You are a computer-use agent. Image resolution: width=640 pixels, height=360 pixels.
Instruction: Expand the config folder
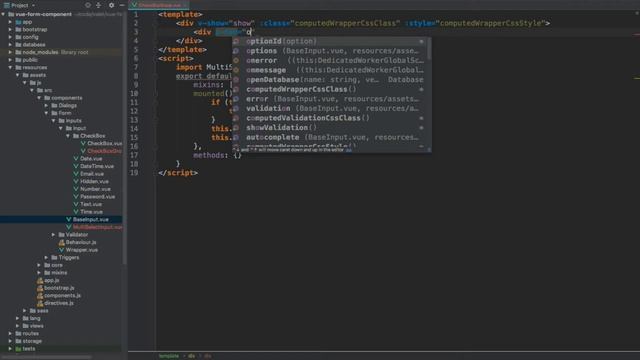pos(11,37)
